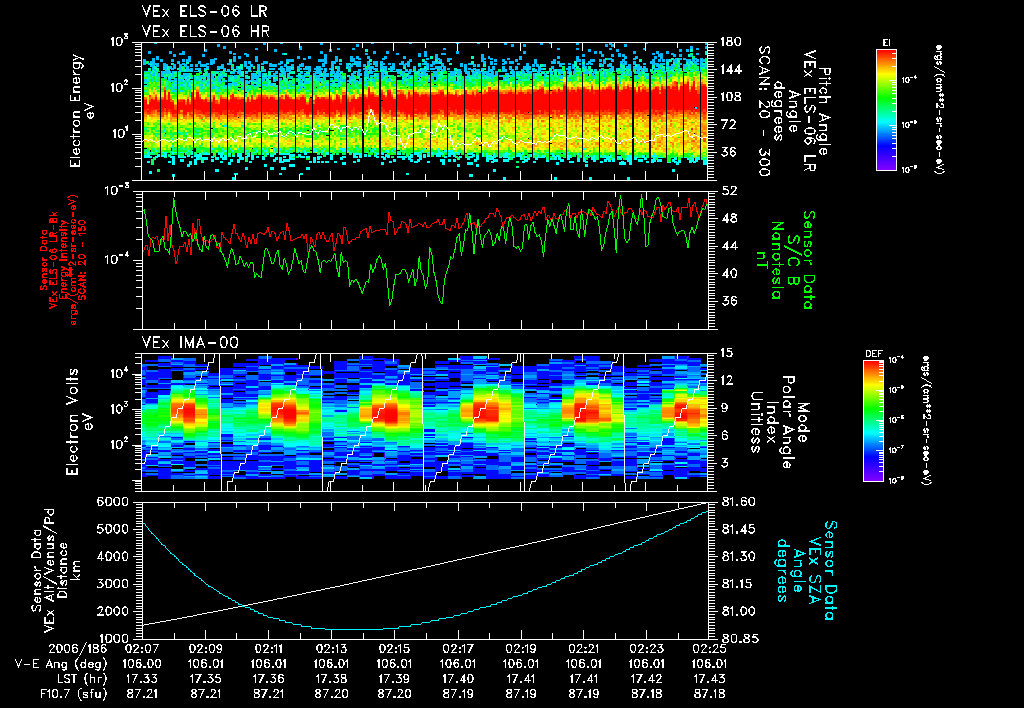1024x708 pixels.
Task: Select the 'VEx ELS-06 LR' title text
Action: pyautogui.click(x=204, y=11)
